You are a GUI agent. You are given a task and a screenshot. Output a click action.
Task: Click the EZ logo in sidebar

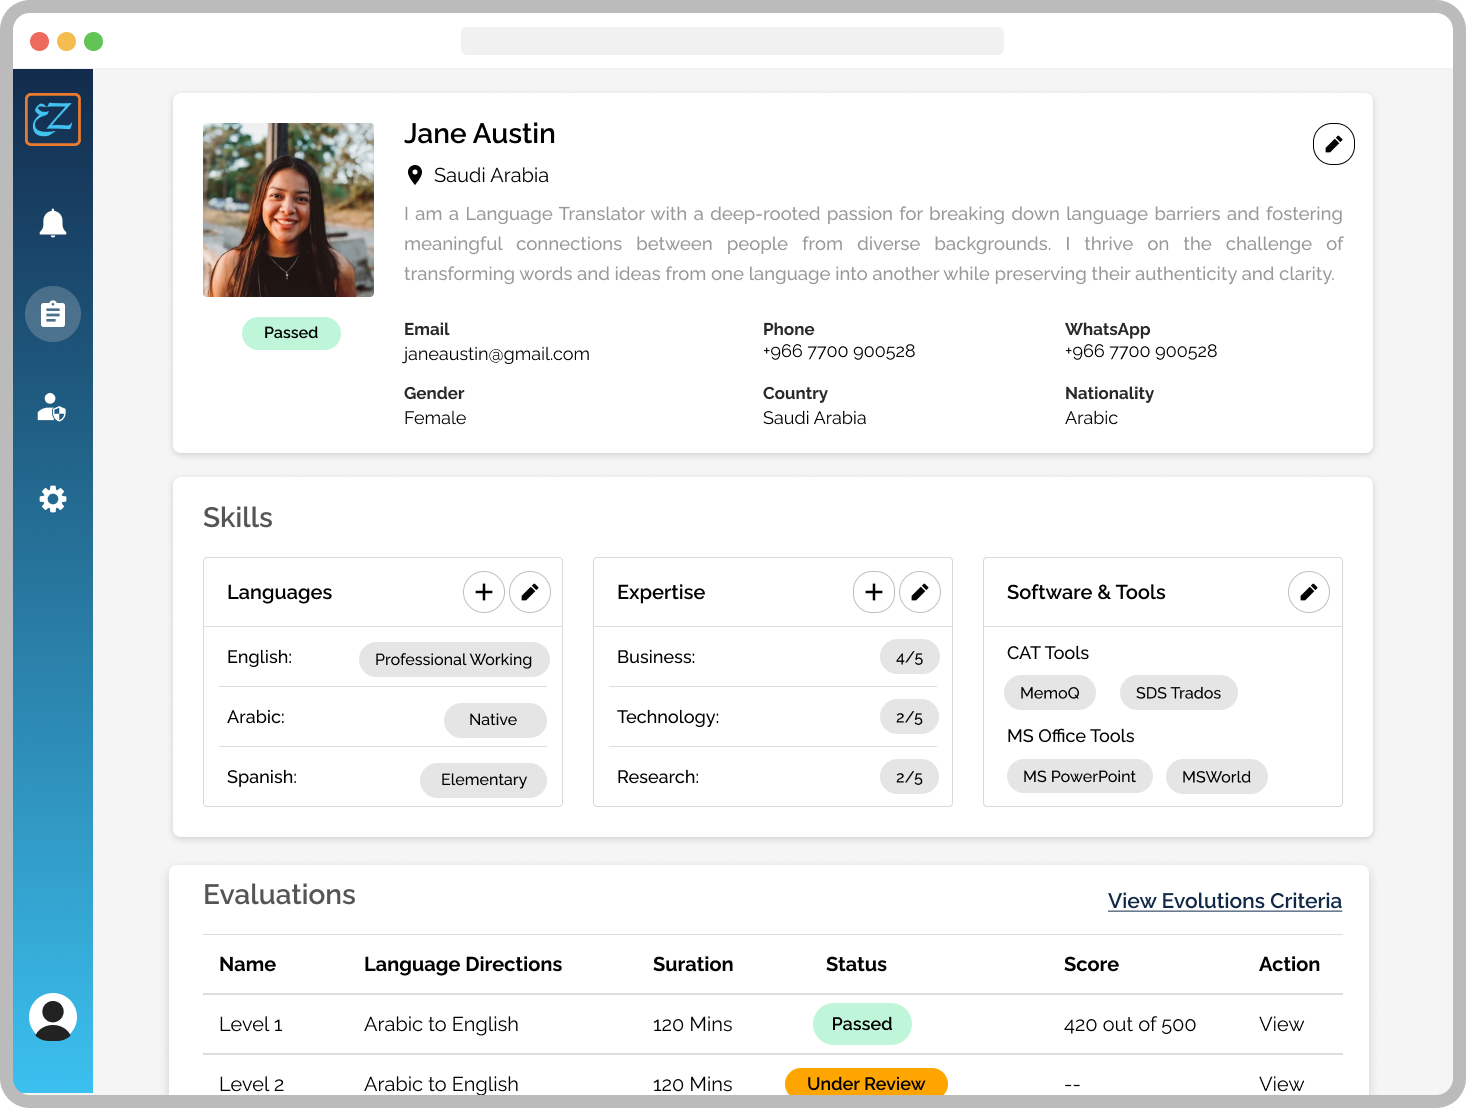tap(53, 119)
